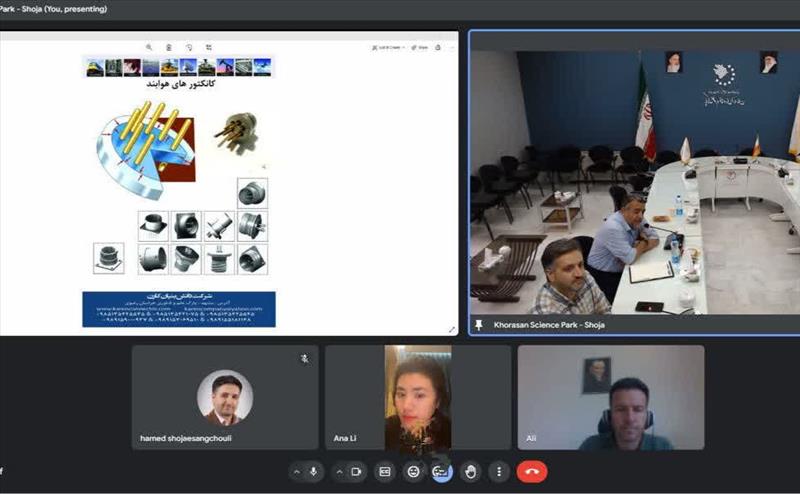Turn off the camera in call toolbar
This screenshot has width=800, height=494.
356,472
